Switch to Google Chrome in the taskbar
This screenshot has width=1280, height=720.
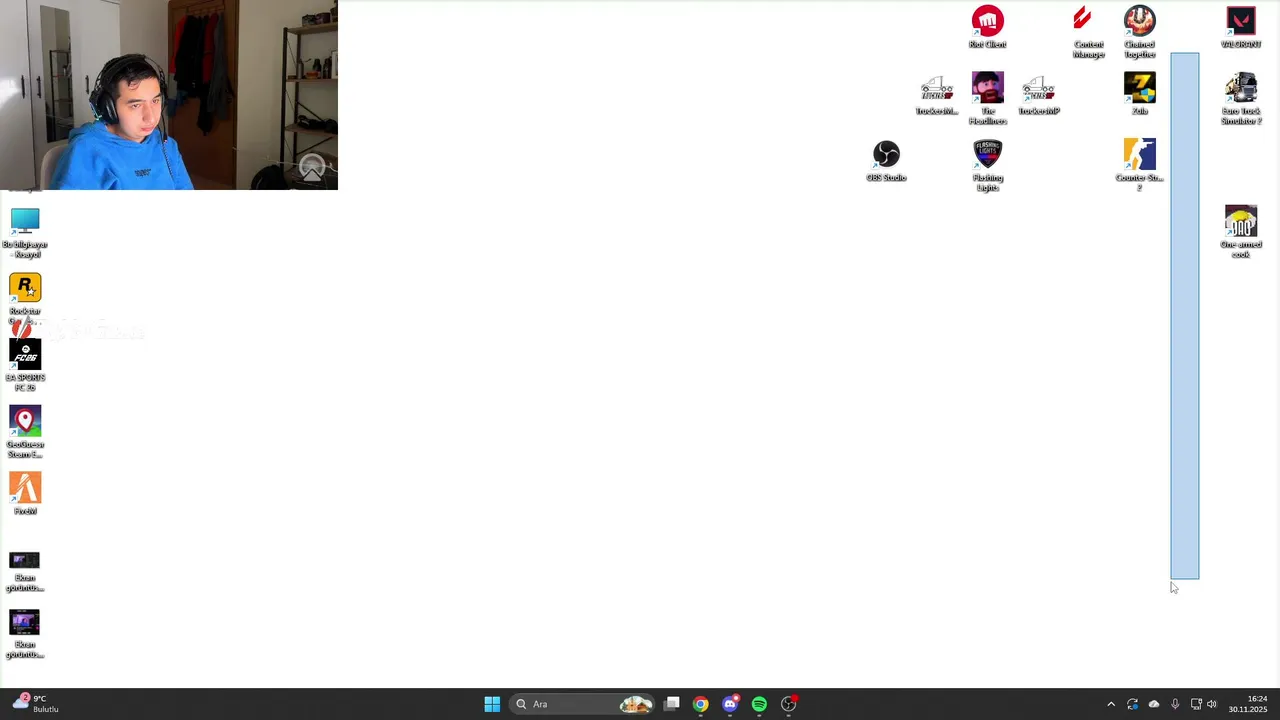[700, 704]
